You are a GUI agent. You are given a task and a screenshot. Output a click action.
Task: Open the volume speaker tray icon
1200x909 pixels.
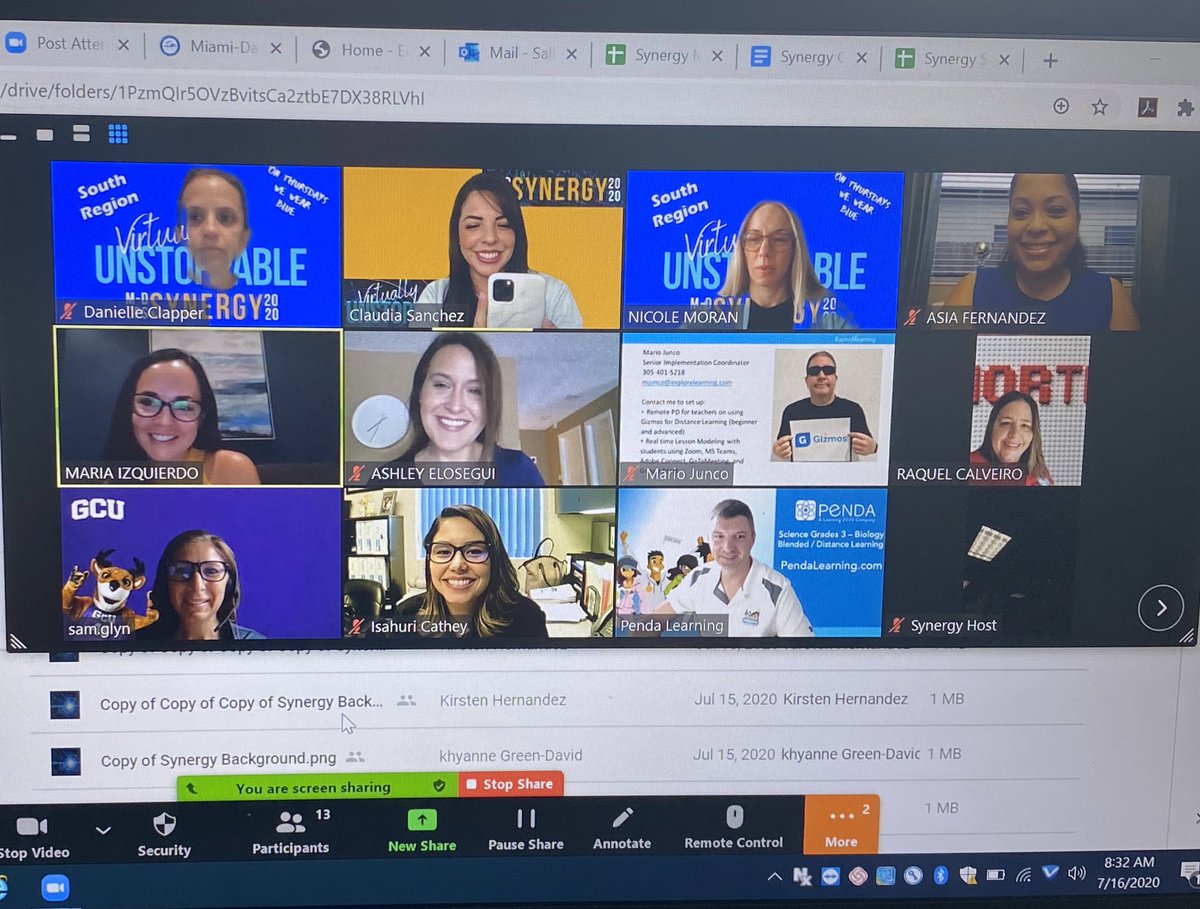(x=1076, y=873)
